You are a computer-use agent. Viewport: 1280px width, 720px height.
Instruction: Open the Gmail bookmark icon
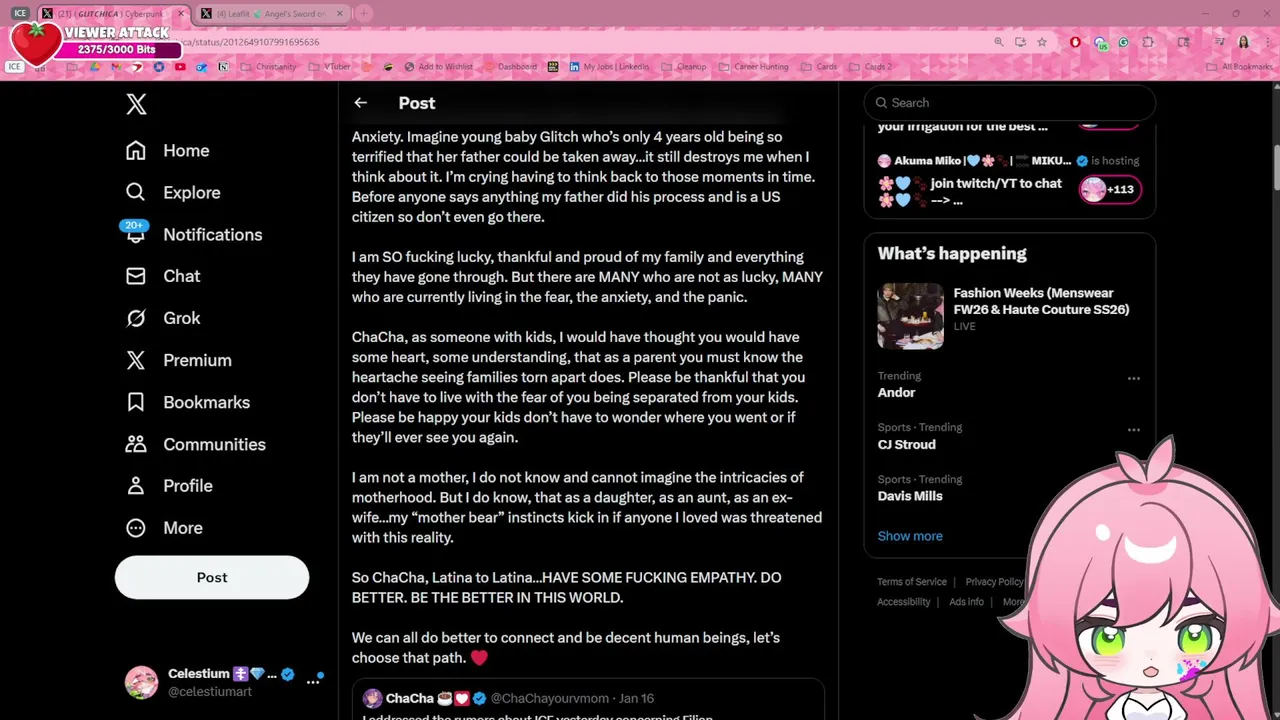click(x=116, y=67)
